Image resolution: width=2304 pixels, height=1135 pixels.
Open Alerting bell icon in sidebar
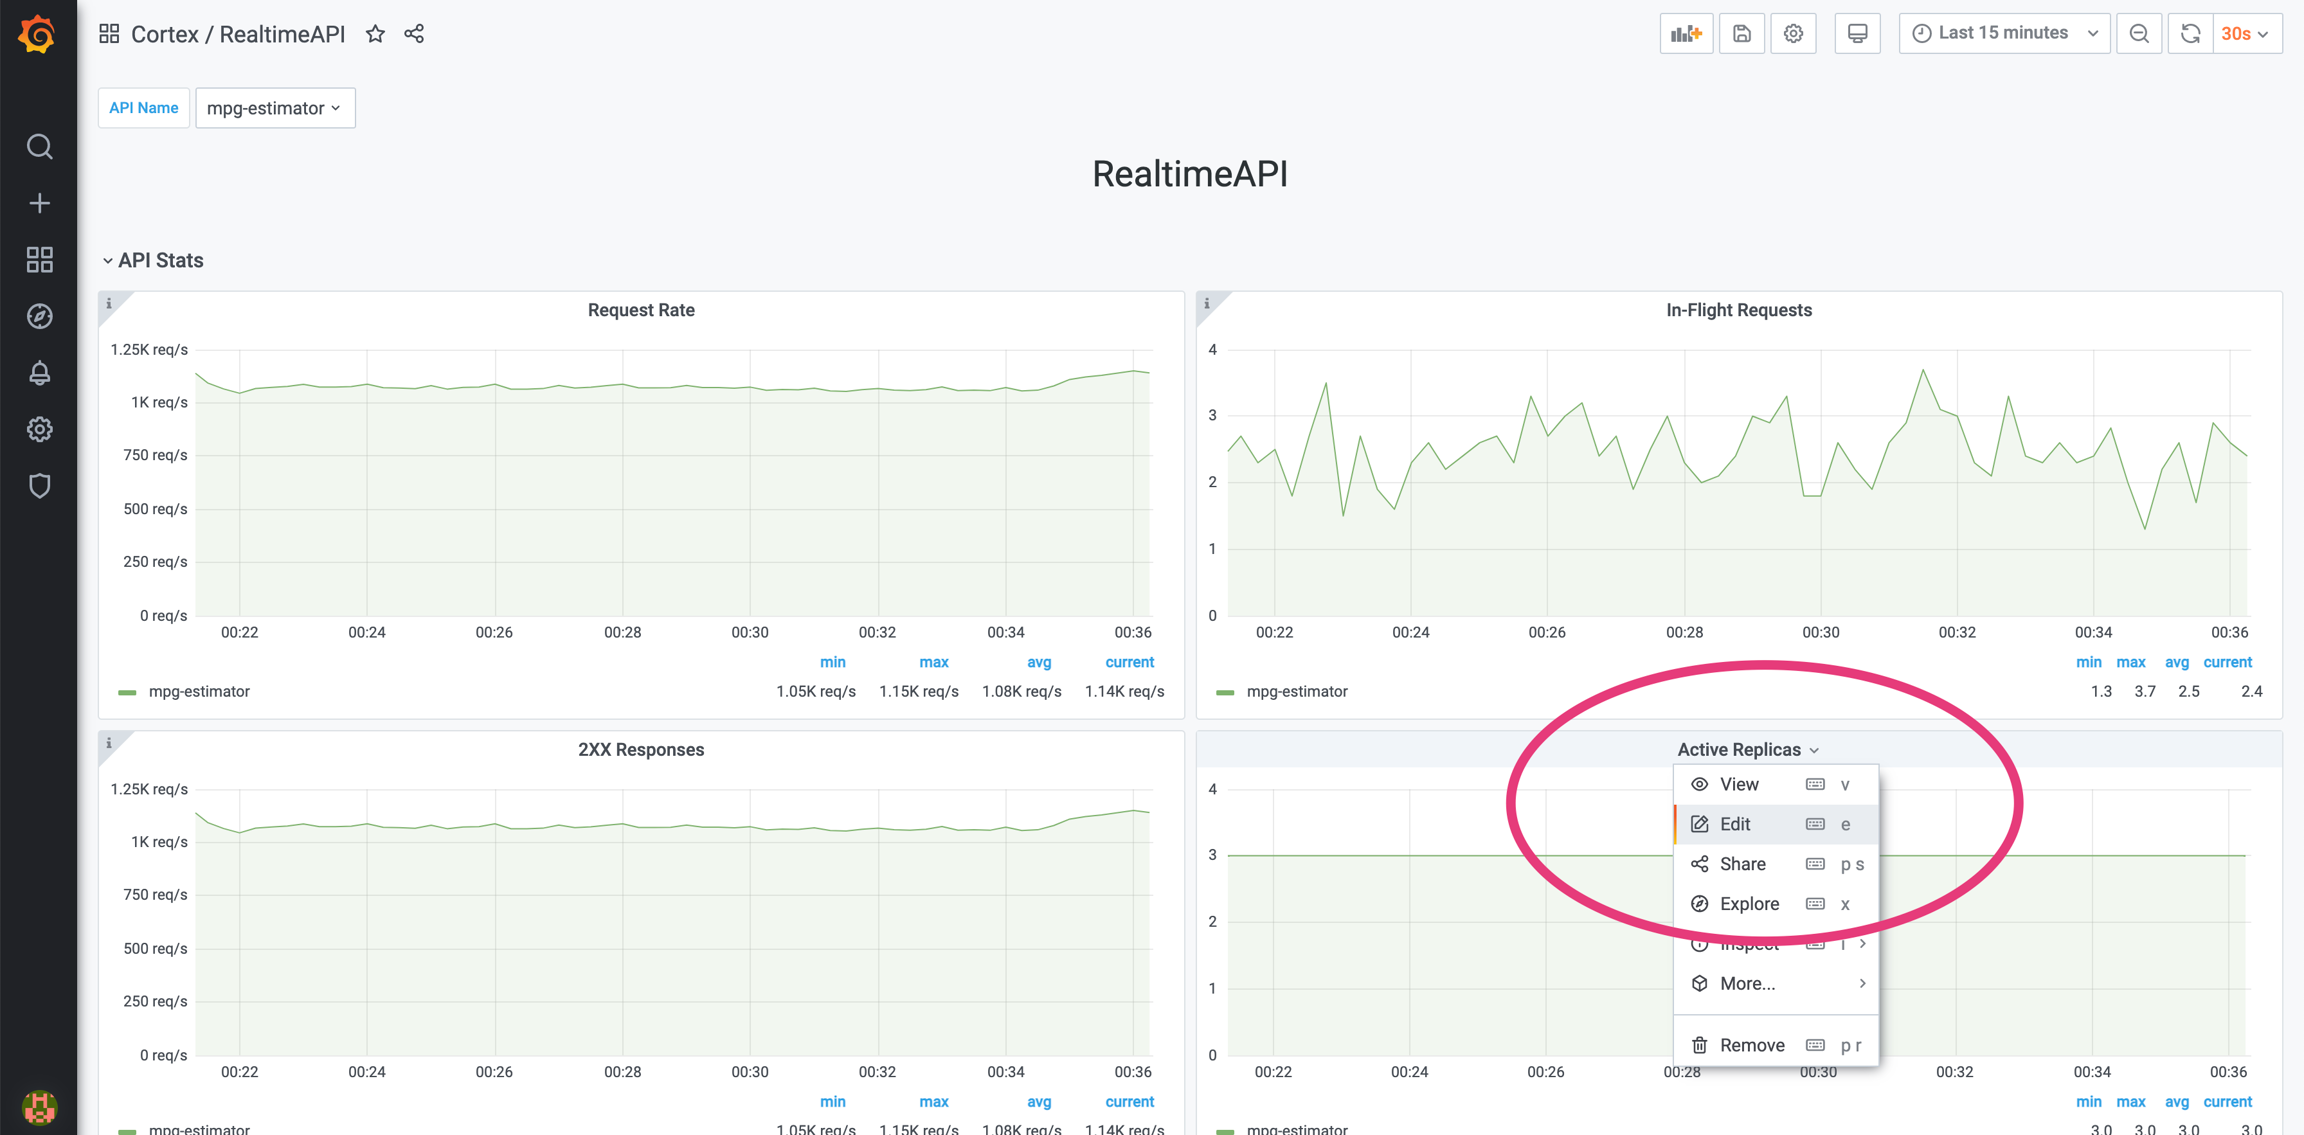point(39,373)
